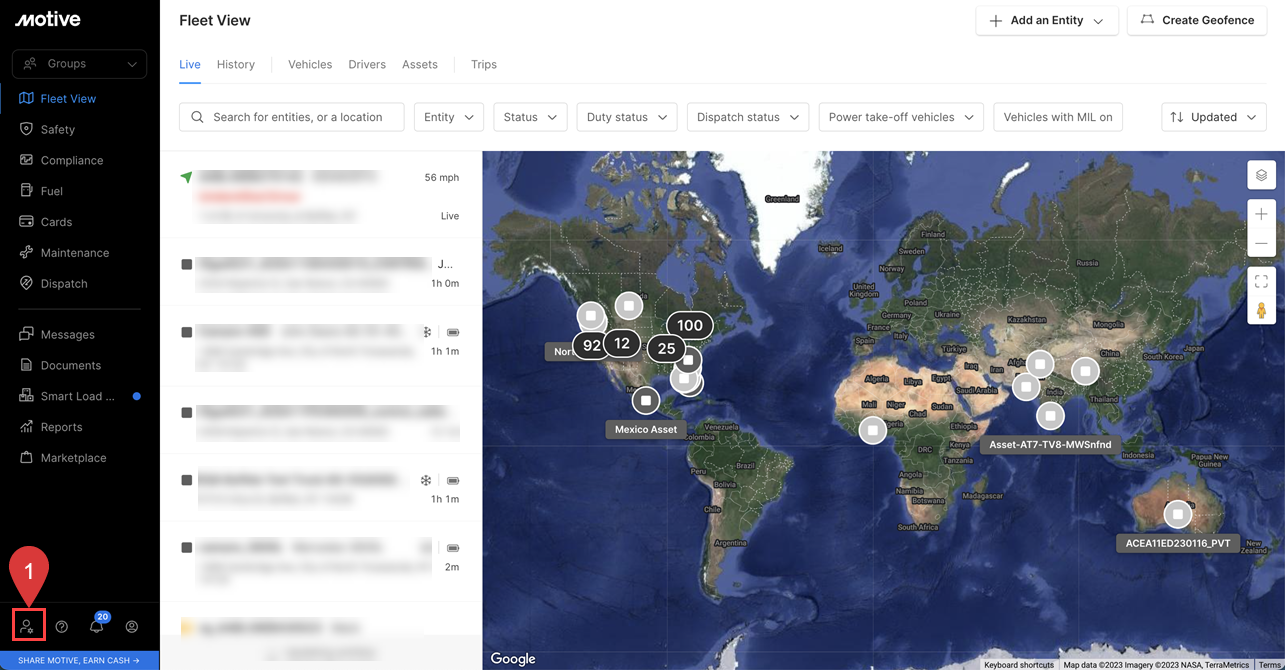Open the map layers control

[1261, 175]
